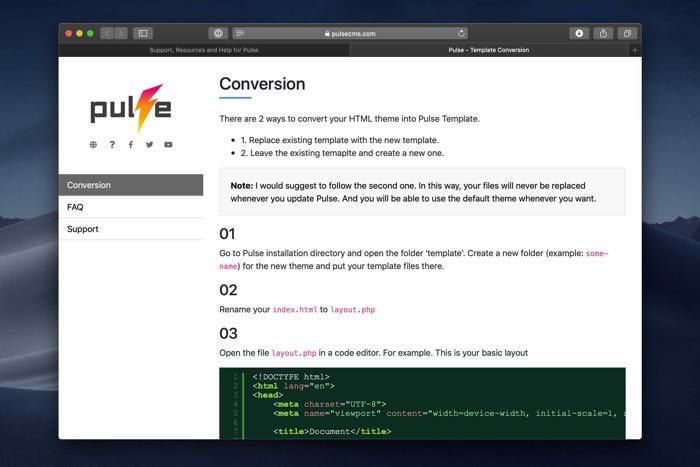This screenshot has width=700, height=467.
Task: Click the title Document line in code
Action: pos(332,431)
